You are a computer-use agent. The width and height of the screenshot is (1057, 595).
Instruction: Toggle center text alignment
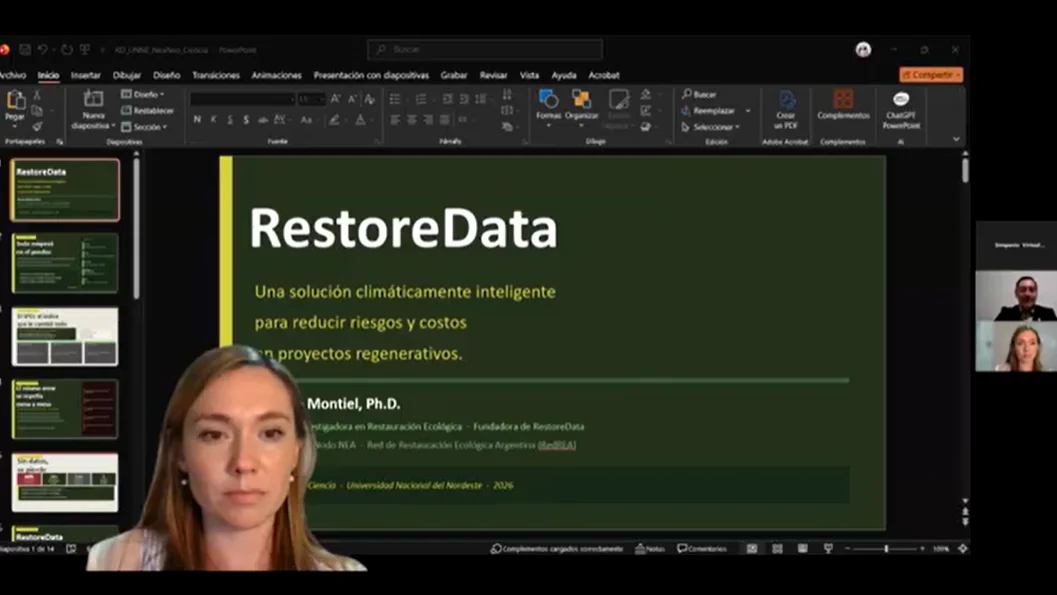[x=411, y=120]
